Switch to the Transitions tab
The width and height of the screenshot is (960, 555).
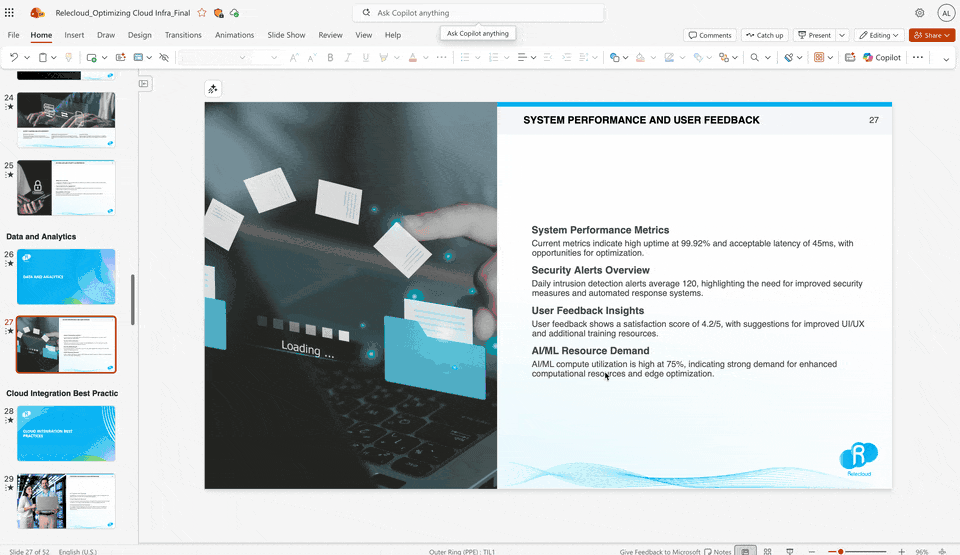183,35
